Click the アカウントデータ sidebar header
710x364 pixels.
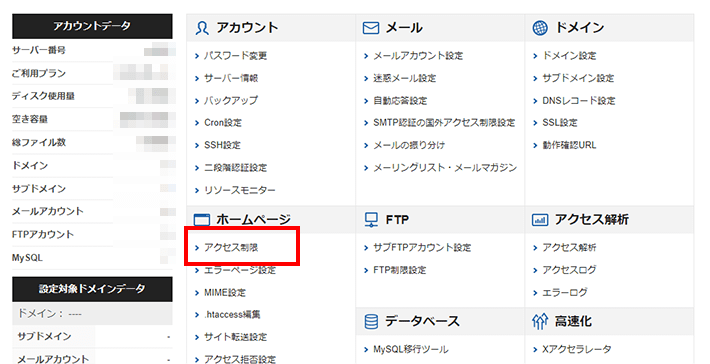click(x=92, y=26)
